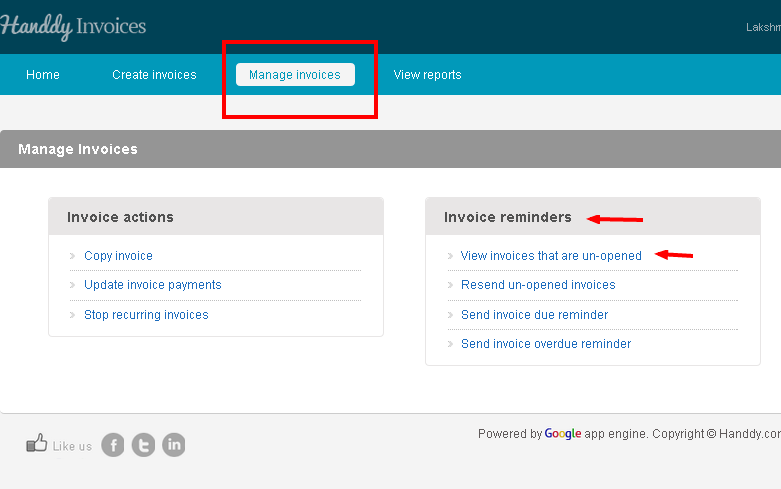Screen dimensions: 781x489
Task: Click the user name in the header
Action: (x=763, y=27)
